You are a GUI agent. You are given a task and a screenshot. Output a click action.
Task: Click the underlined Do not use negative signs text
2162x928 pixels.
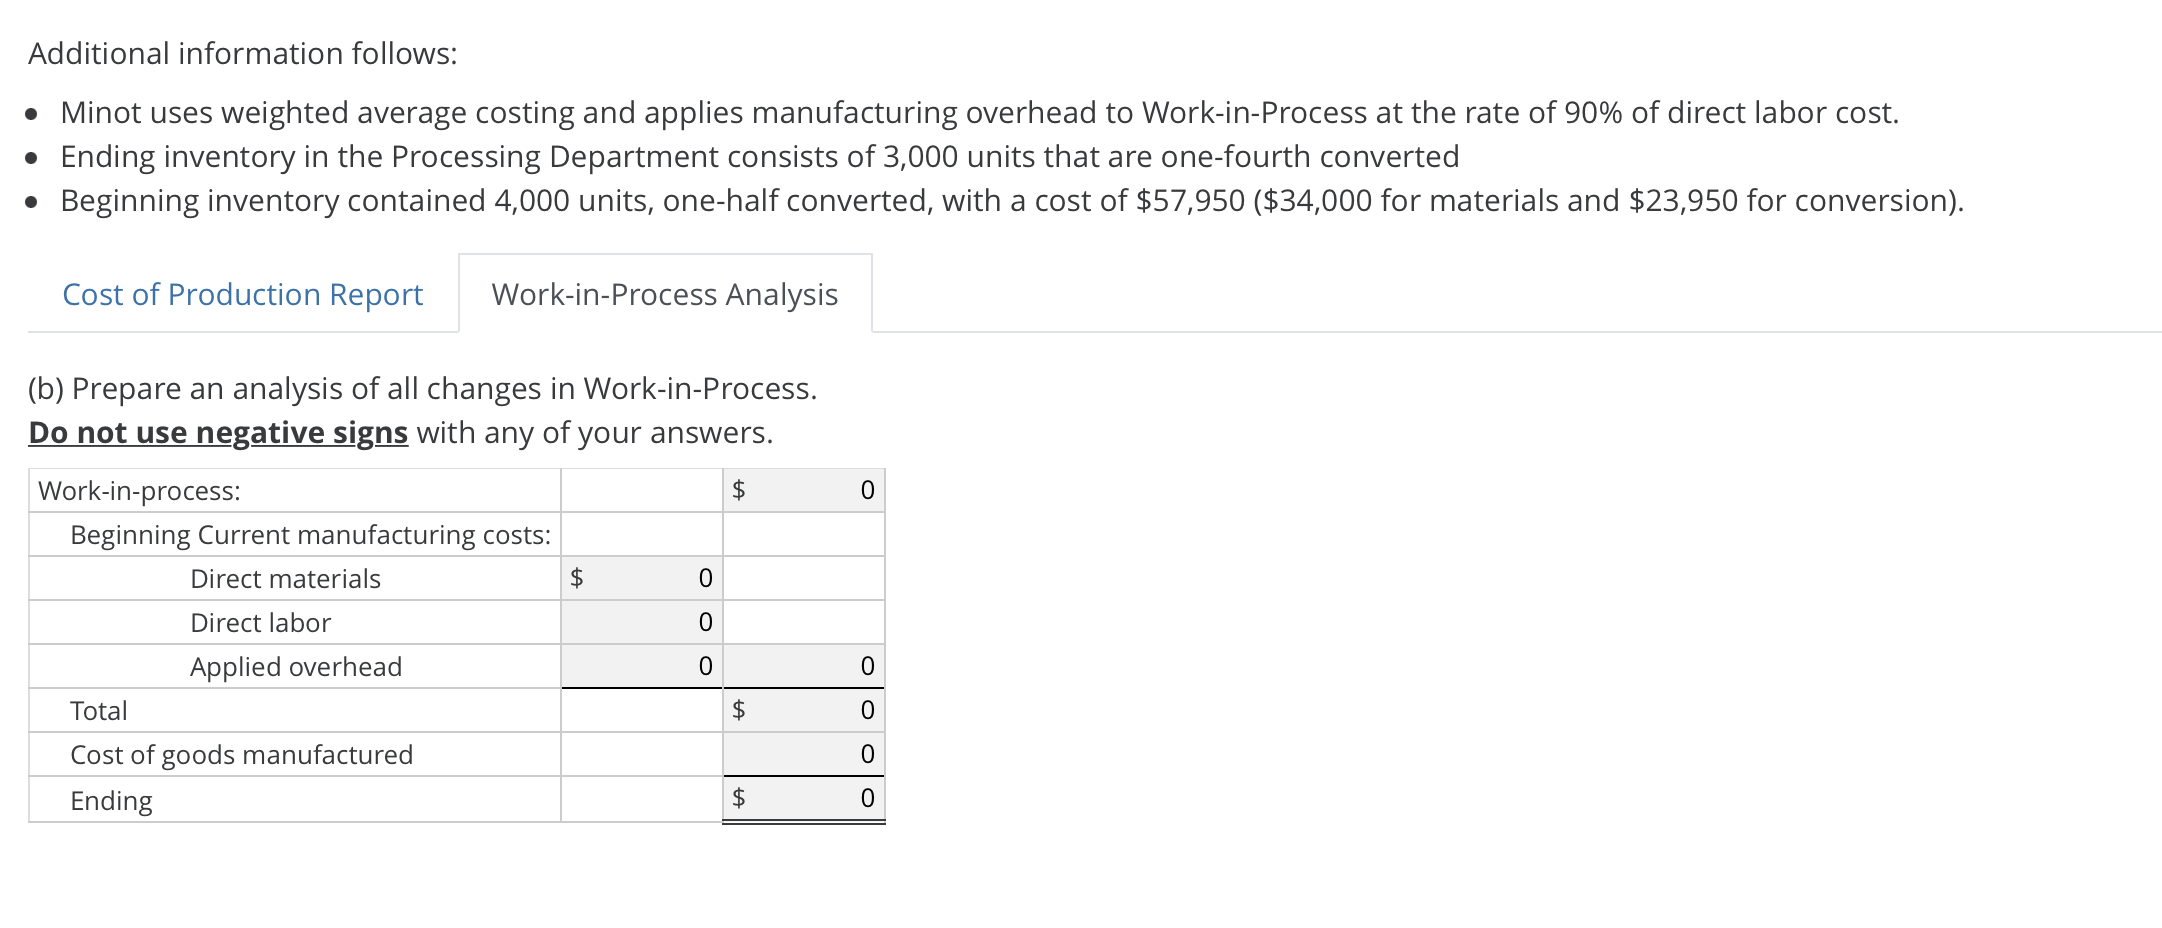coord(217,432)
